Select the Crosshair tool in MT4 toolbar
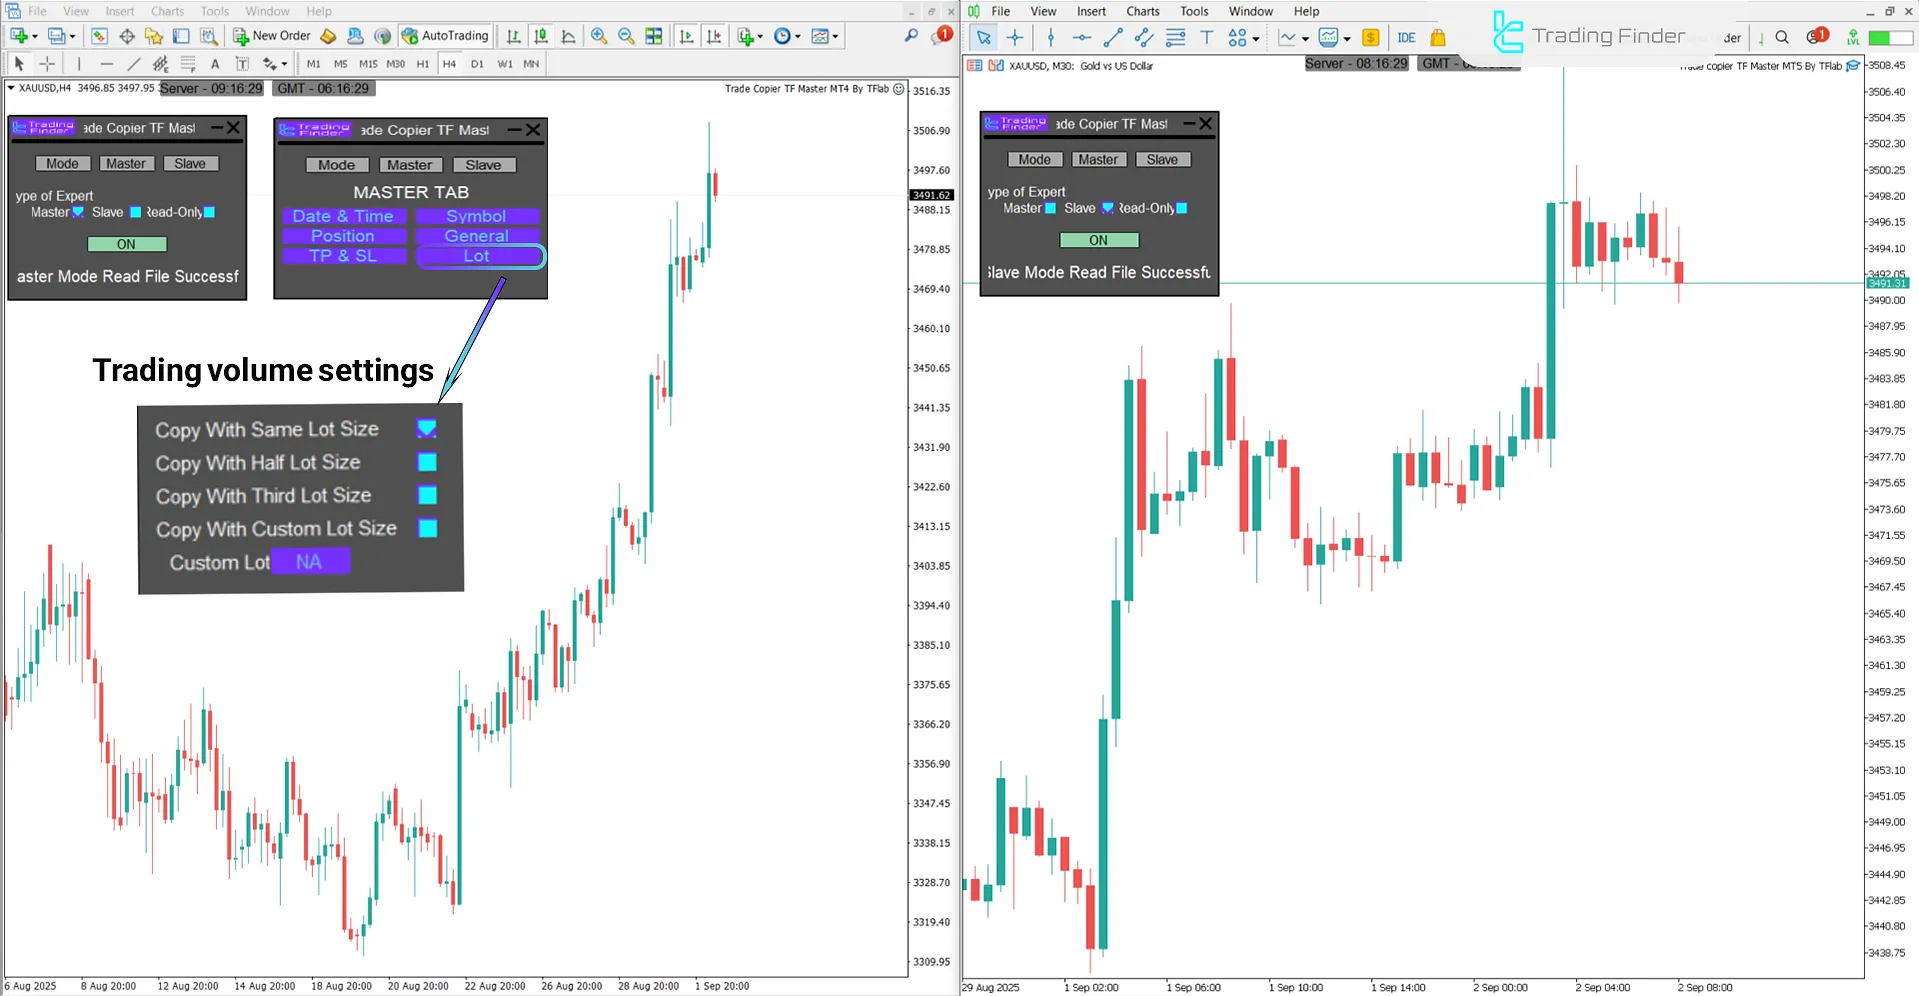The width and height of the screenshot is (1919, 996). tap(47, 63)
